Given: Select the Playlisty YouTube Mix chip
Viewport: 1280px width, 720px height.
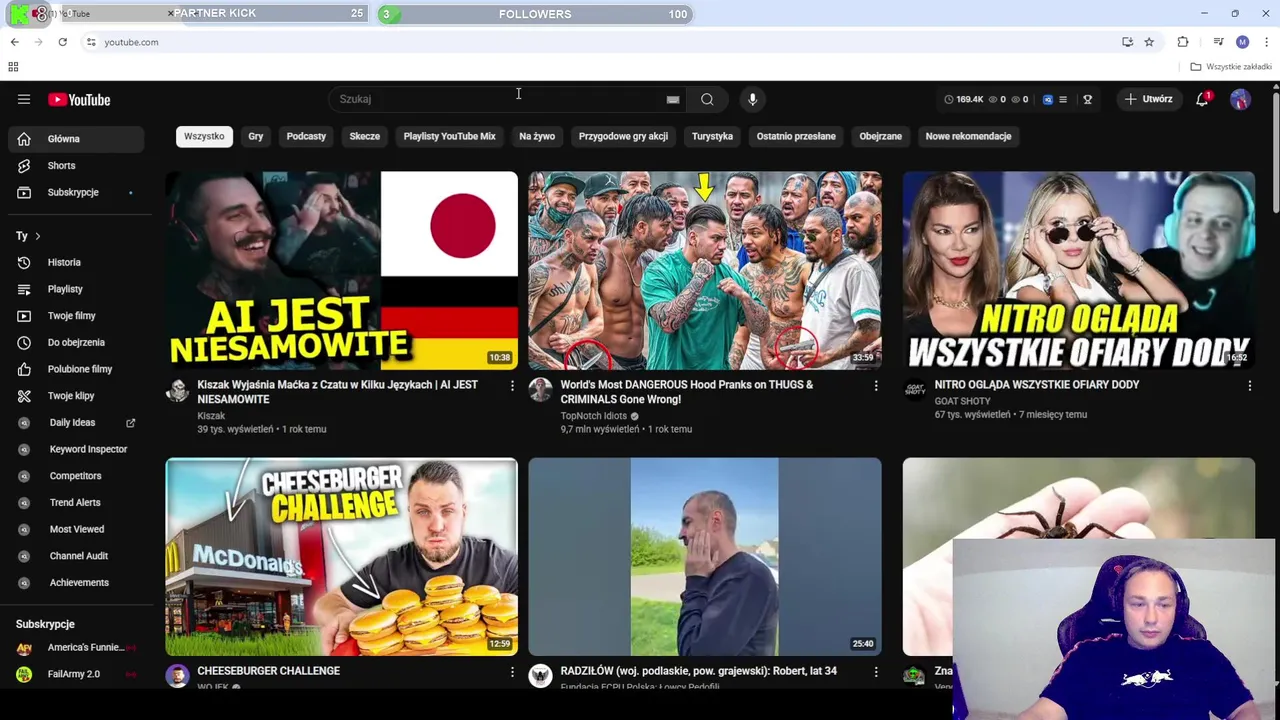Looking at the screenshot, I should [449, 136].
